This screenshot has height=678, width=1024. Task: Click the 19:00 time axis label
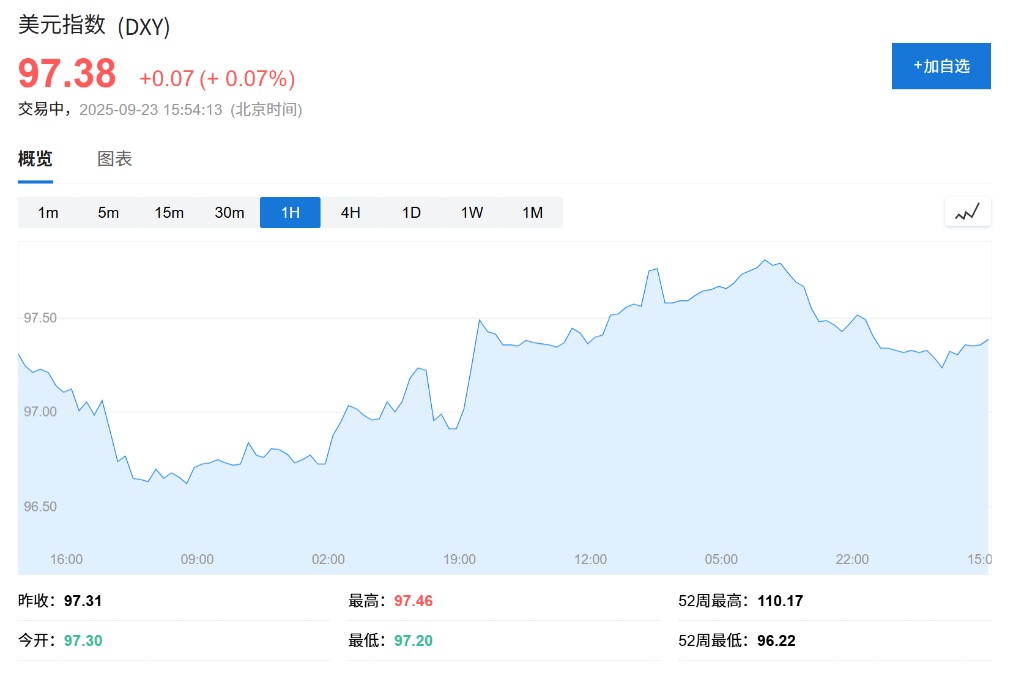tap(459, 559)
